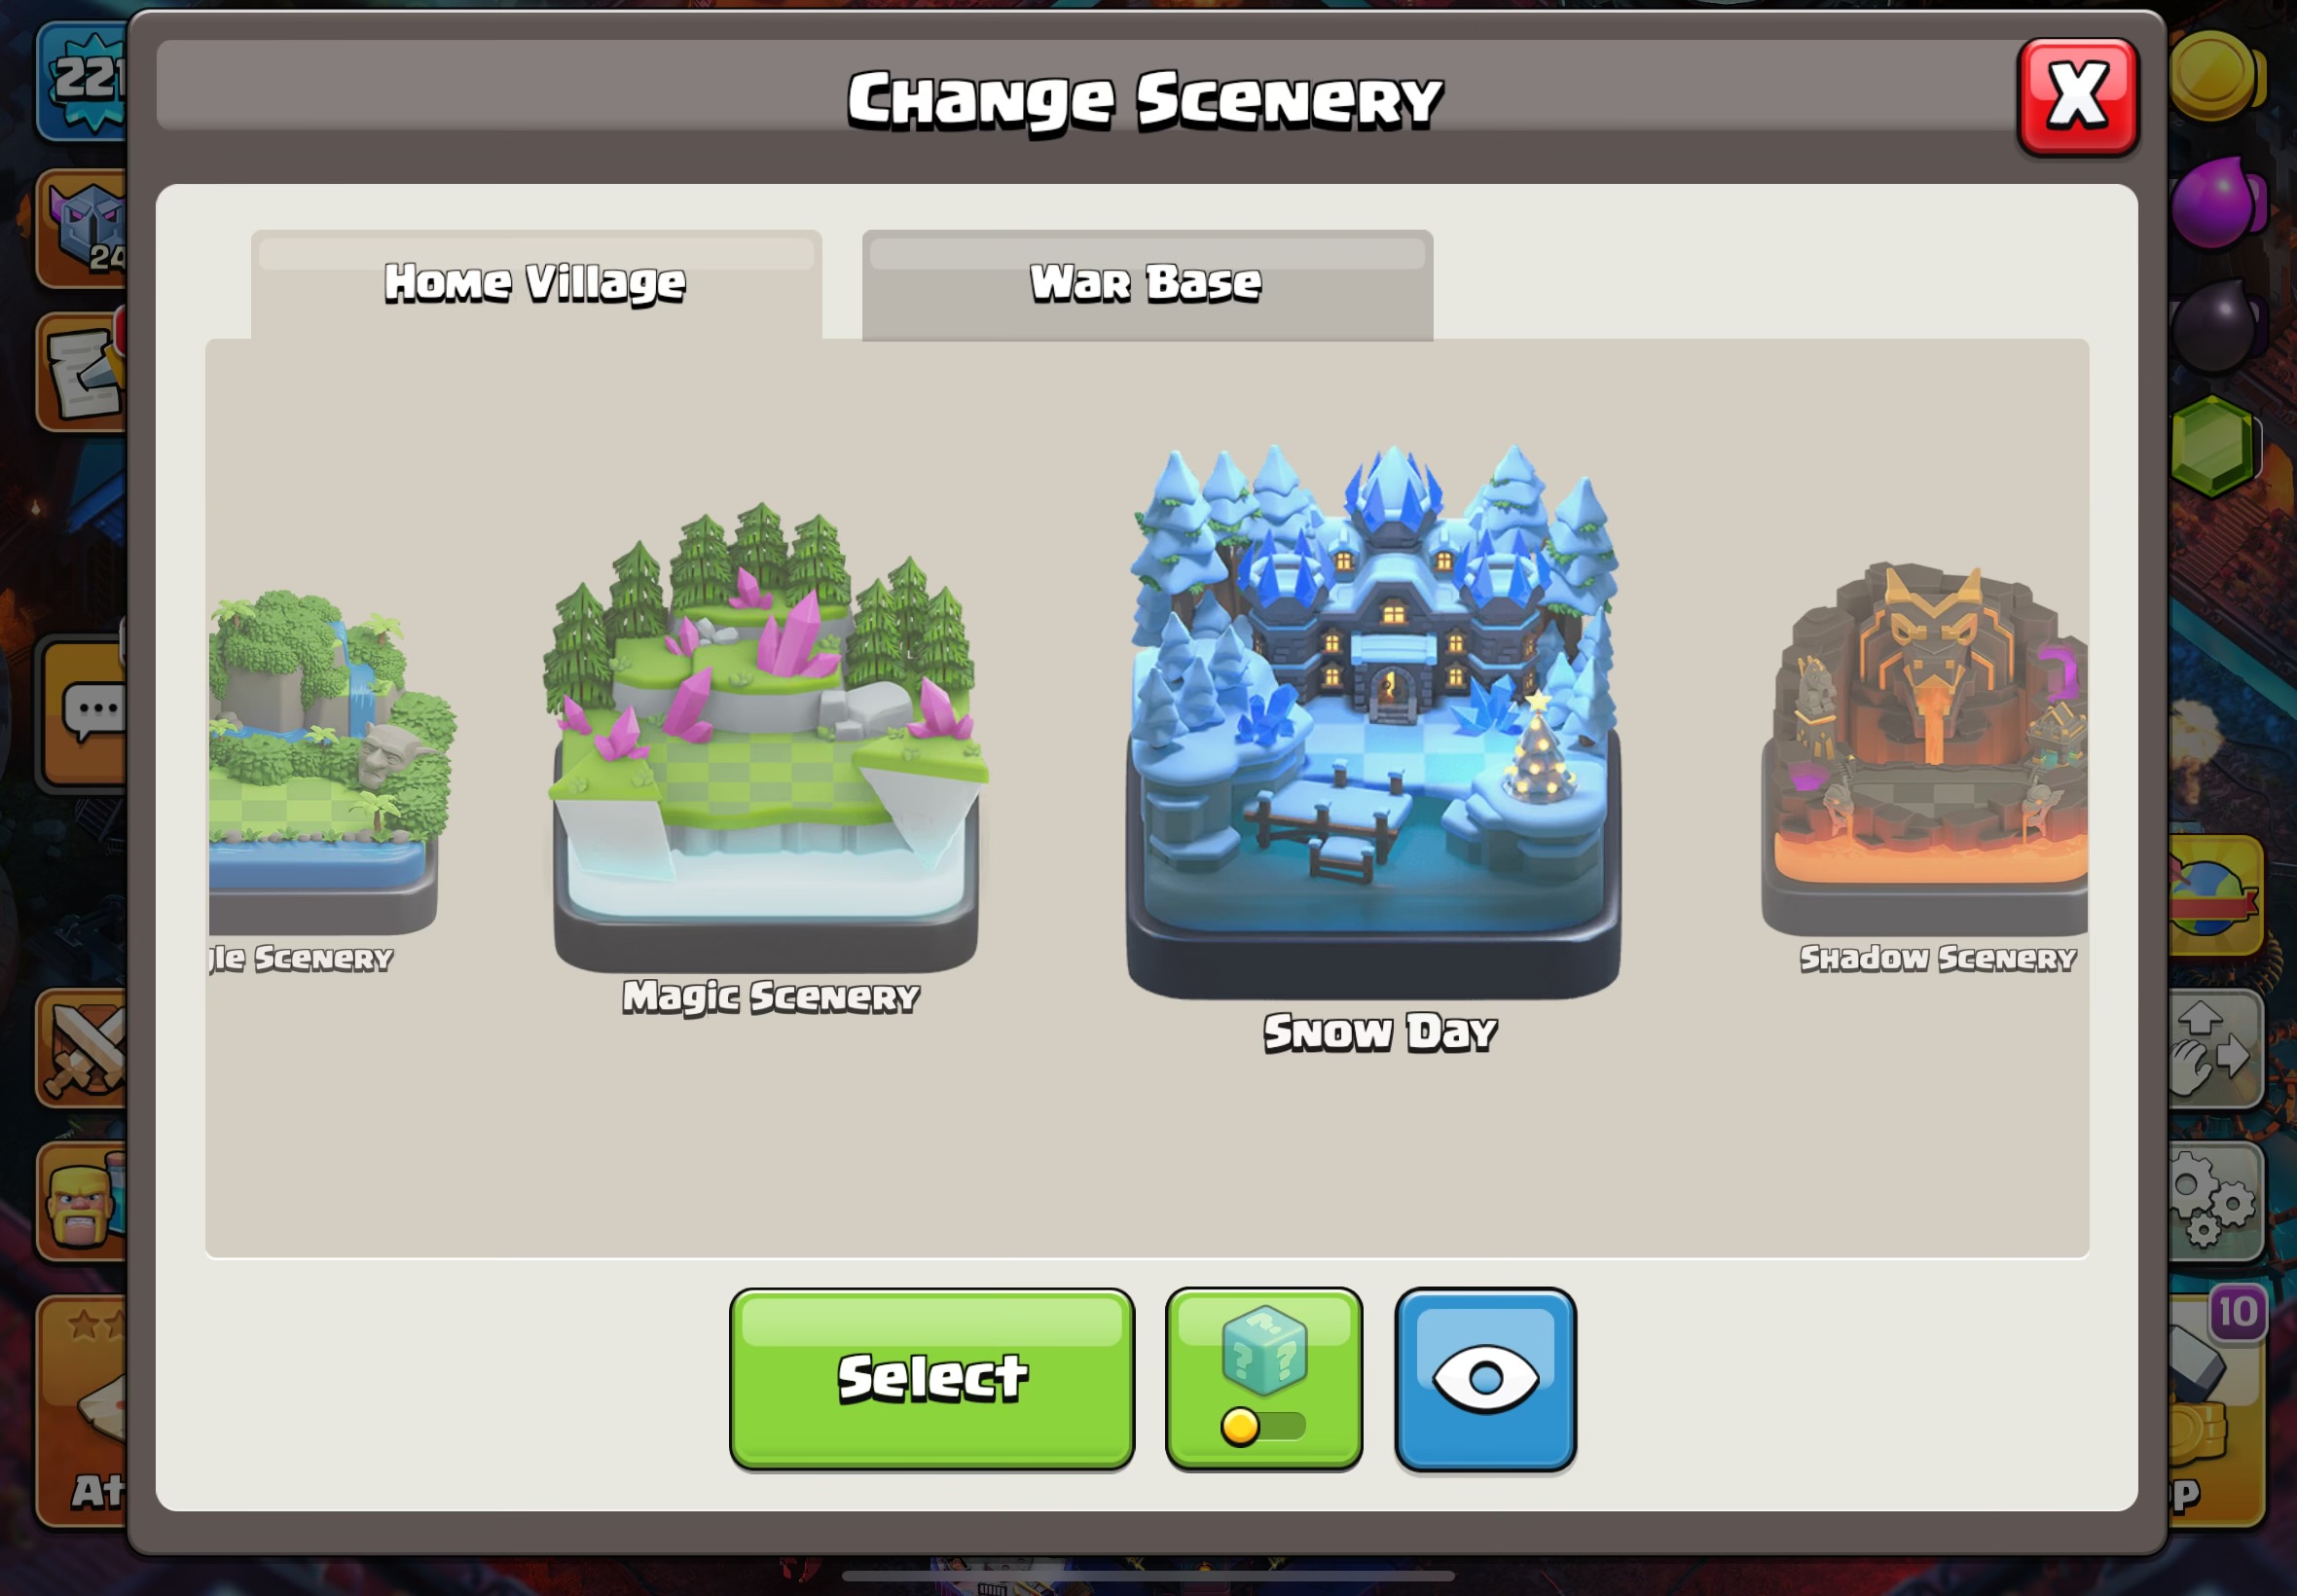Click the green Select button
This screenshot has width=2297, height=1596.
click(x=932, y=1379)
